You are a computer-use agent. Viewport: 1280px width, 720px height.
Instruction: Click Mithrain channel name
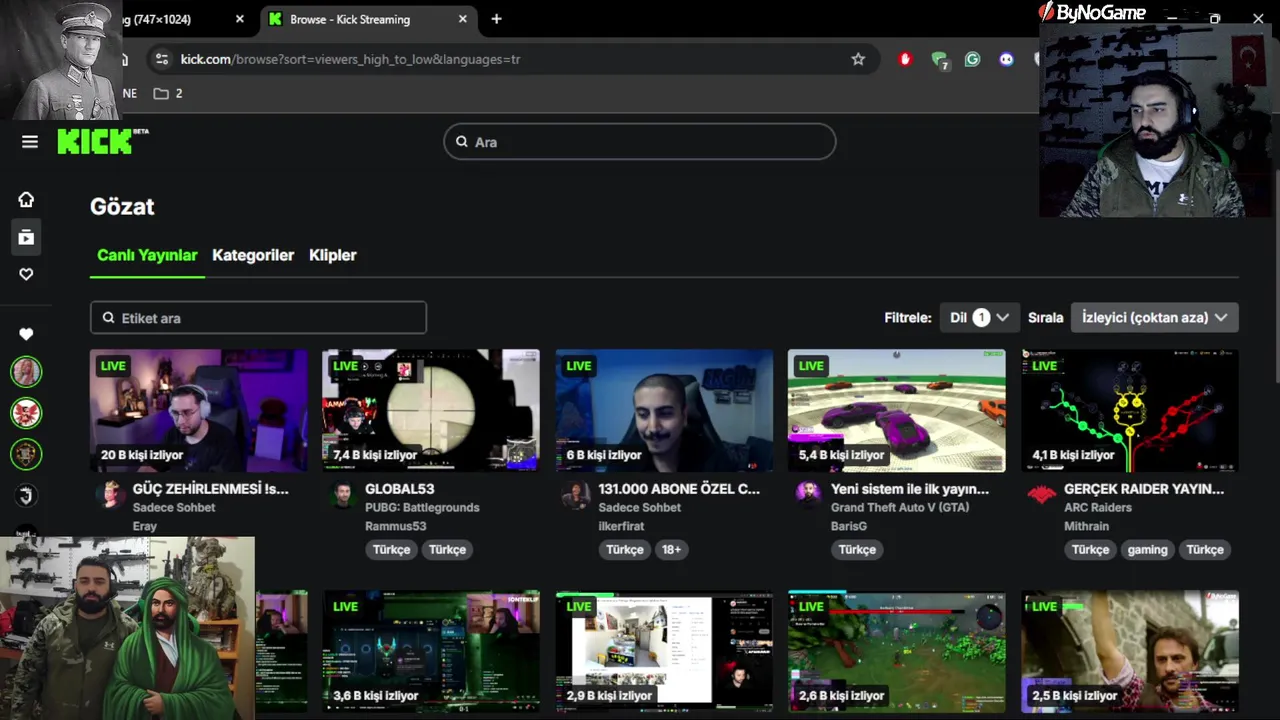tap(1086, 526)
